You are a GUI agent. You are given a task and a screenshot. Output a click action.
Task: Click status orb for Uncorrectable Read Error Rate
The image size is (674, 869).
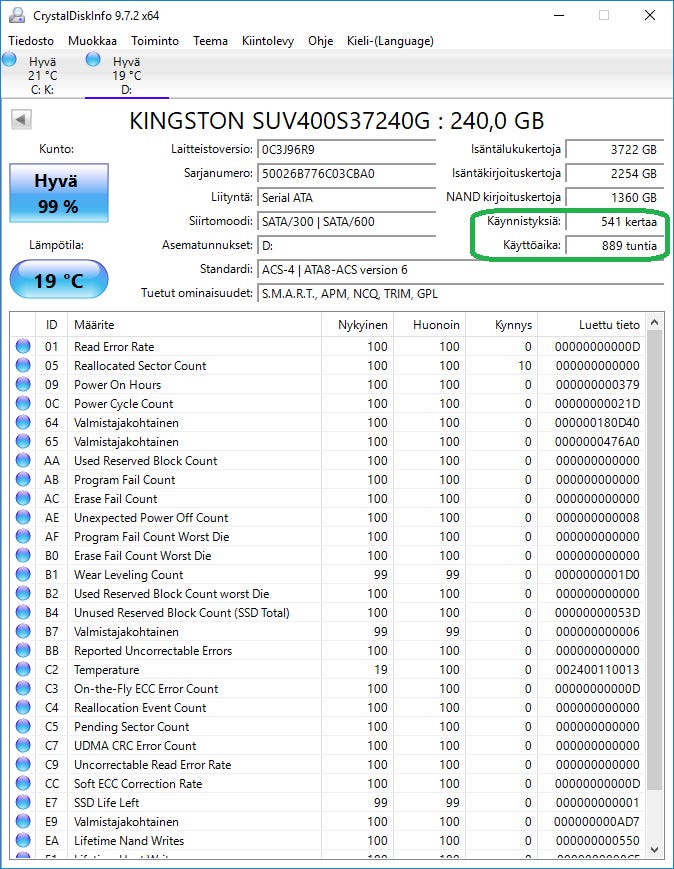click(23, 764)
